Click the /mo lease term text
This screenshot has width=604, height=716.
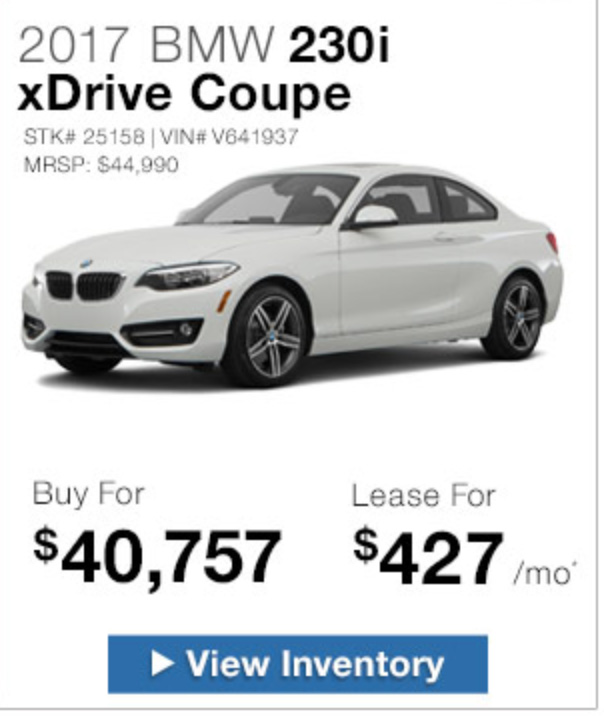pyautogui.click(x=544, y=574)
